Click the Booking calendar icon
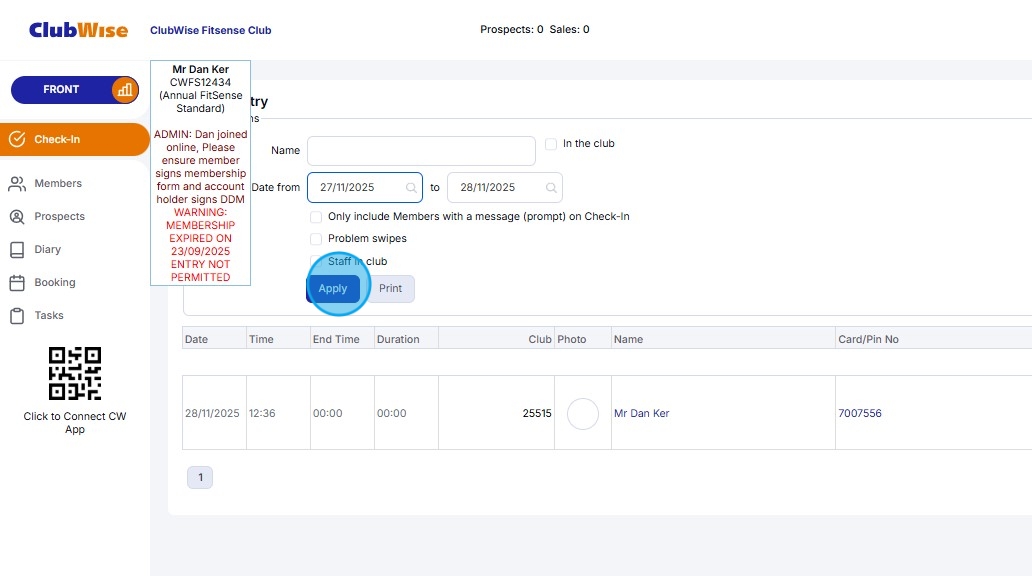The image size is (1032, 576). click(17, 282)
